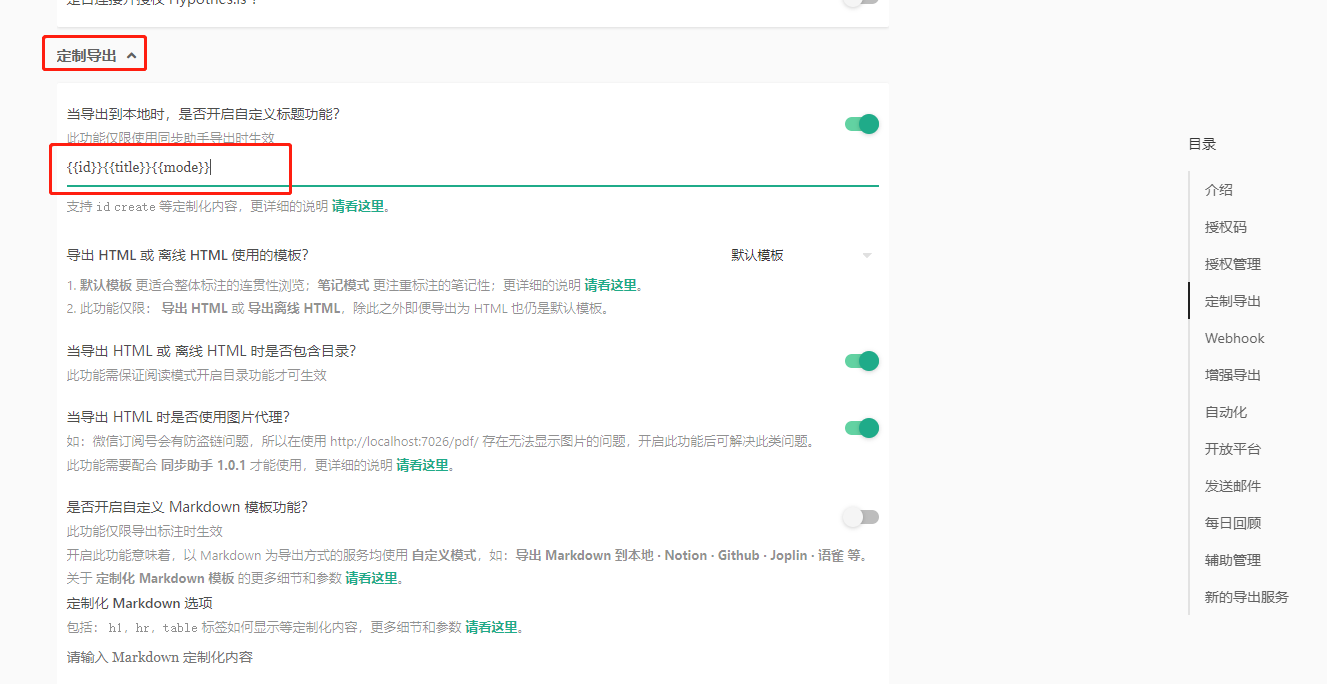Screen dimensions: 1327x684
Task: Open the 默认模板 HTML template dropdown
Action: [x=801, y=255]
